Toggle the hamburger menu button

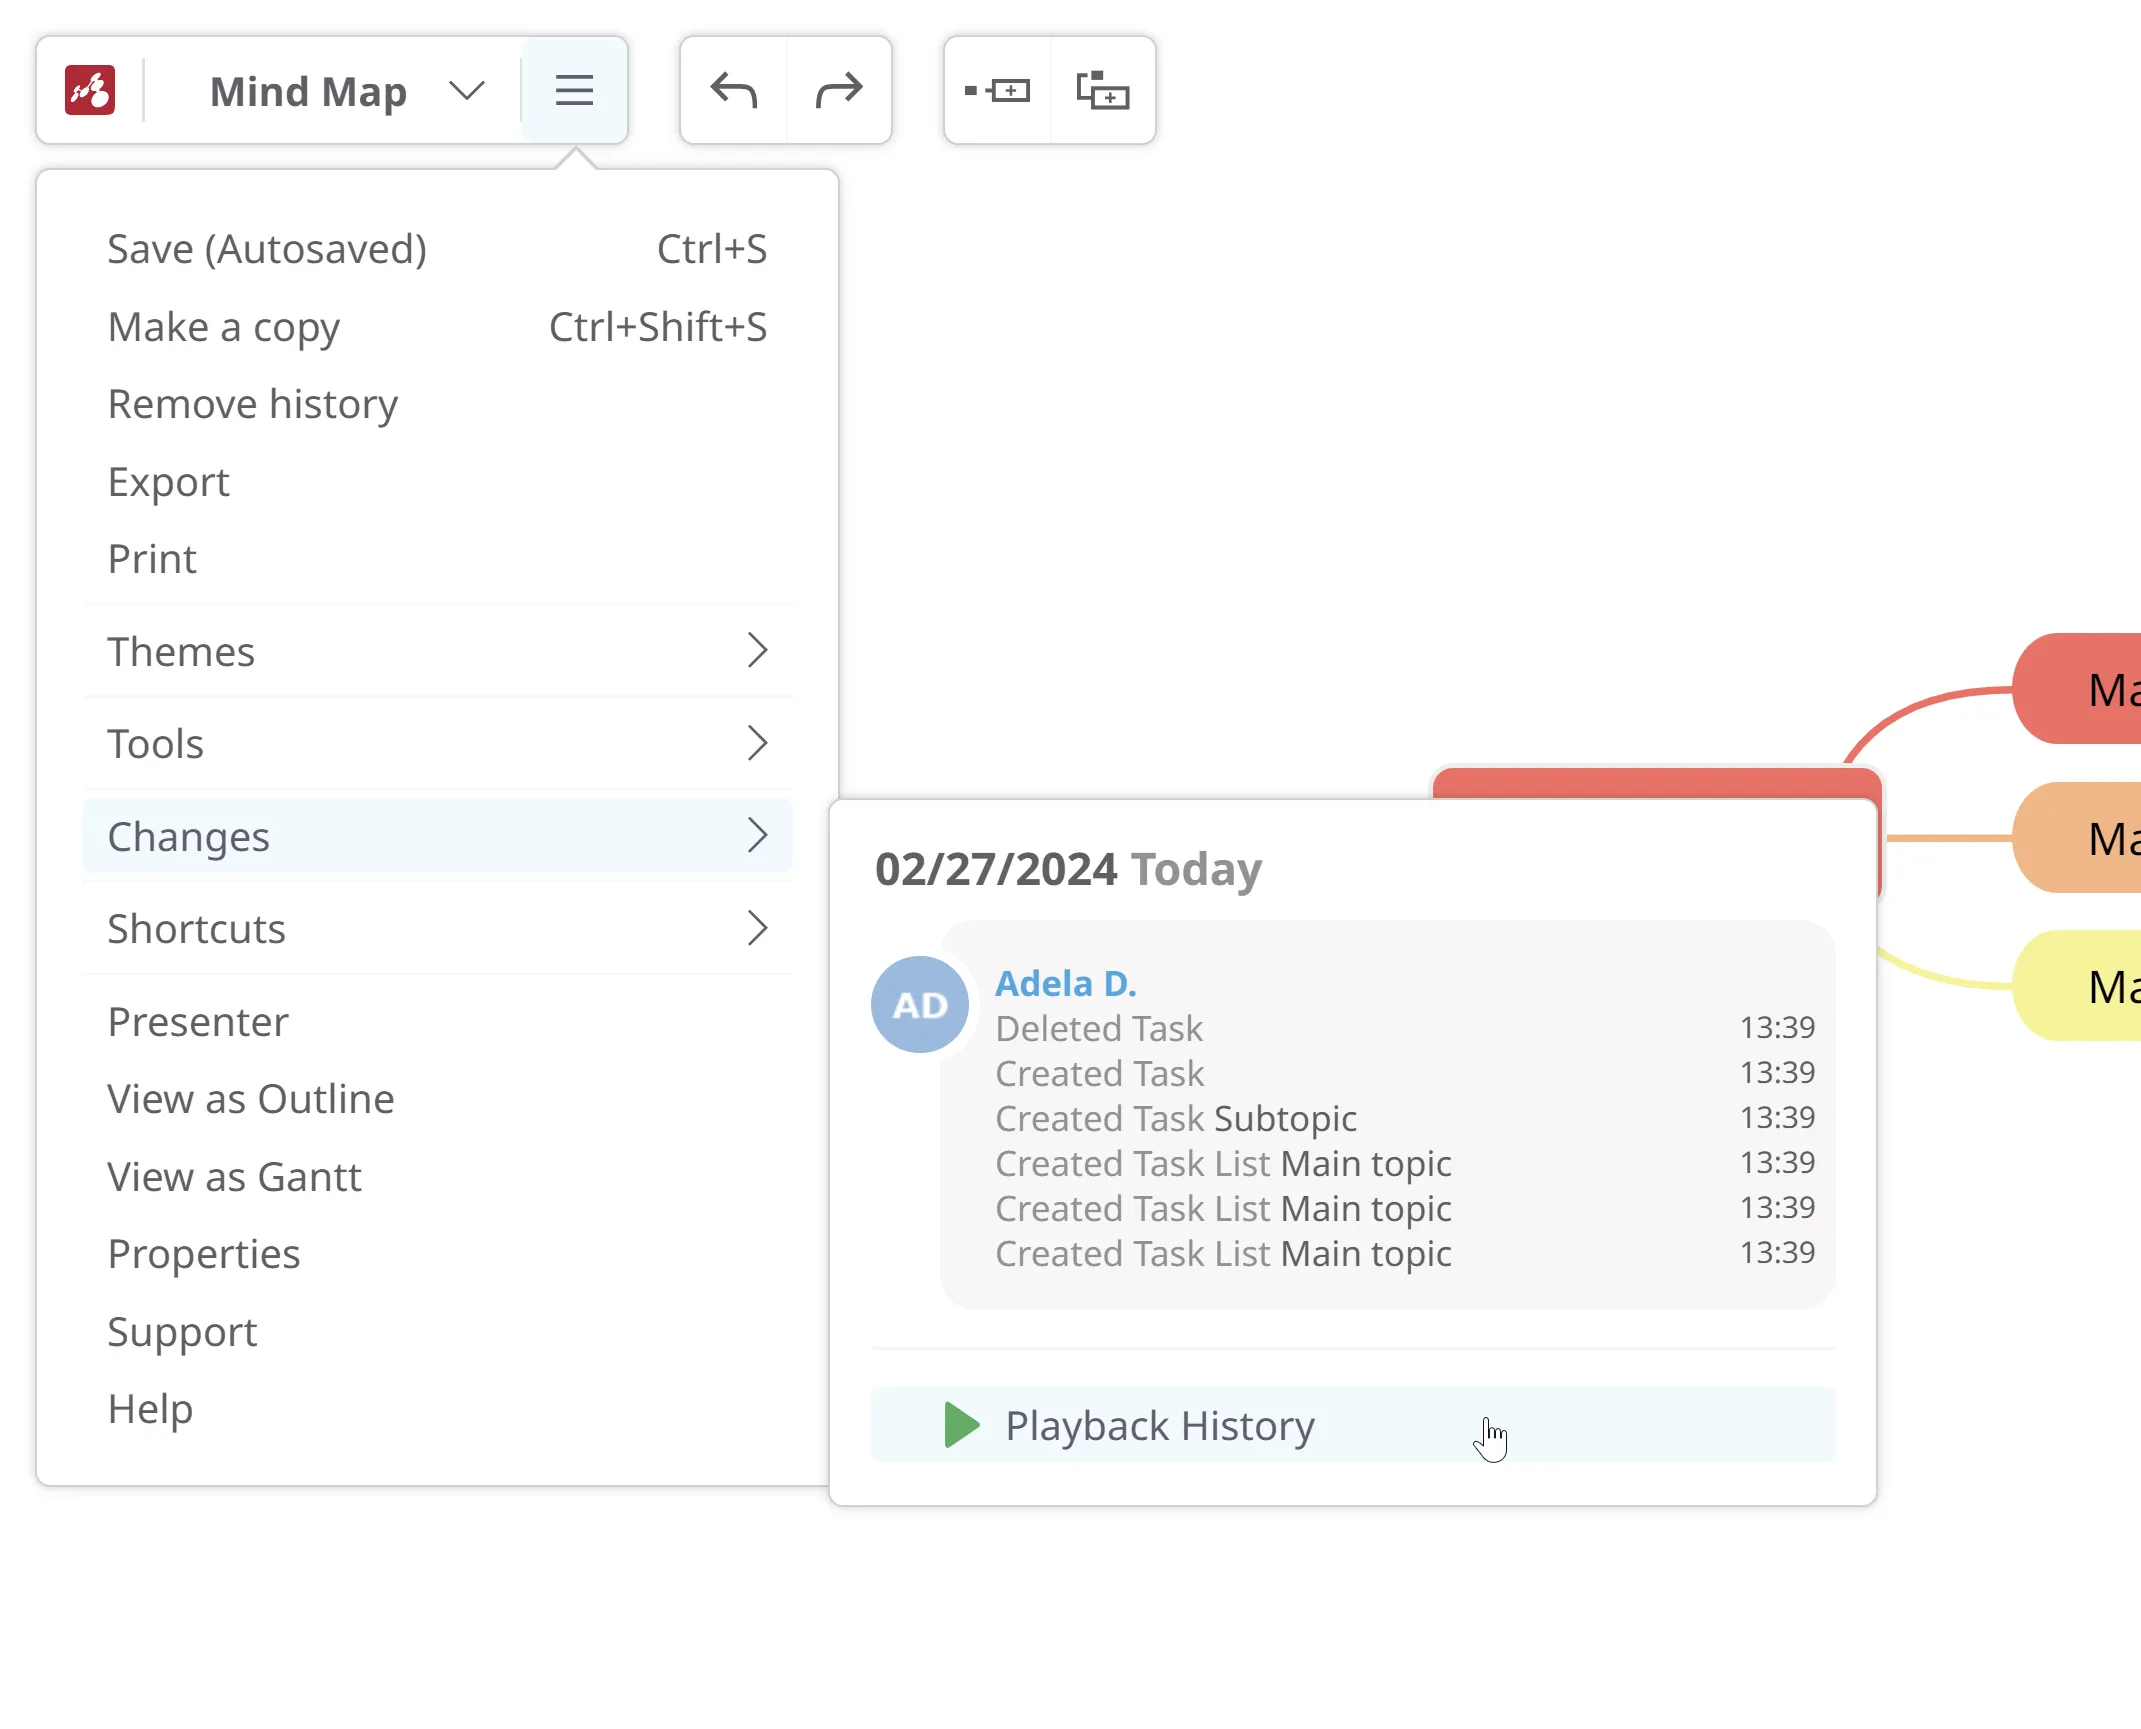click(x=574, y=91)
